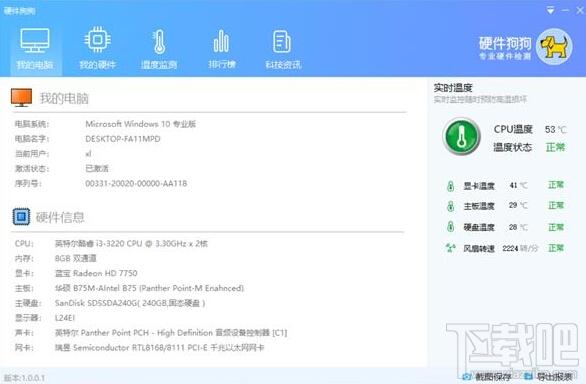This screenshot has height=384, width=586.
Task: Click the fan icon next to 风扇转速
Action: coord(451,248)
